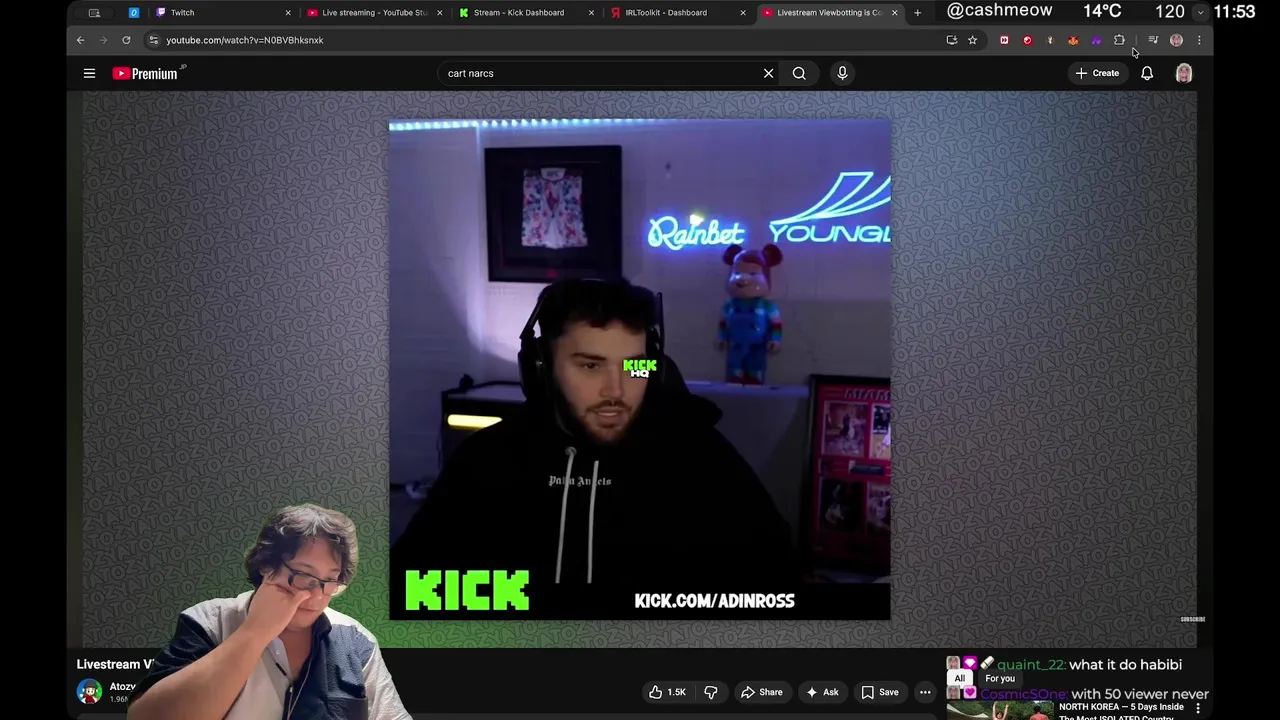Open YouTube notifications bell

click(1147, 73)
